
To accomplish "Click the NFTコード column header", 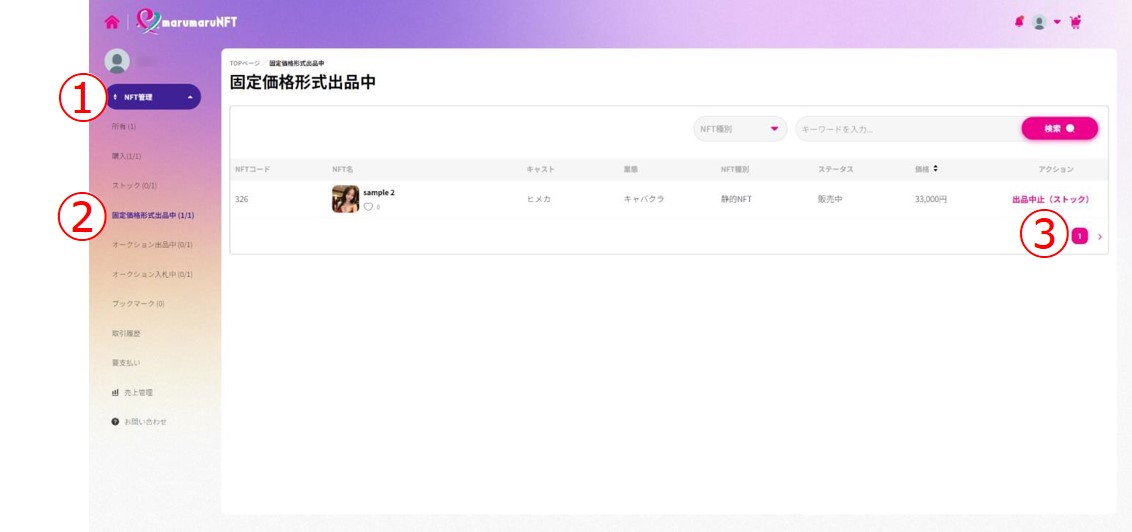I will (253, 169).
